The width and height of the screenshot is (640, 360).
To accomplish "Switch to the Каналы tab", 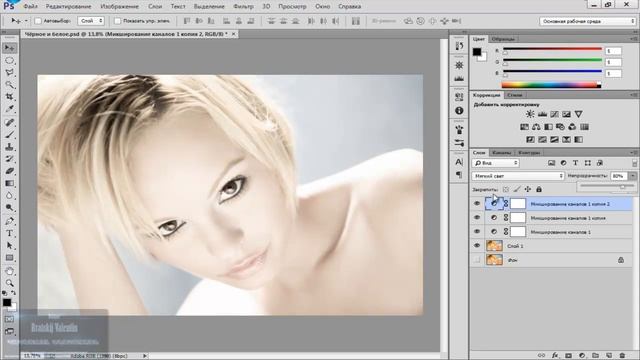I will click(501, 153).
